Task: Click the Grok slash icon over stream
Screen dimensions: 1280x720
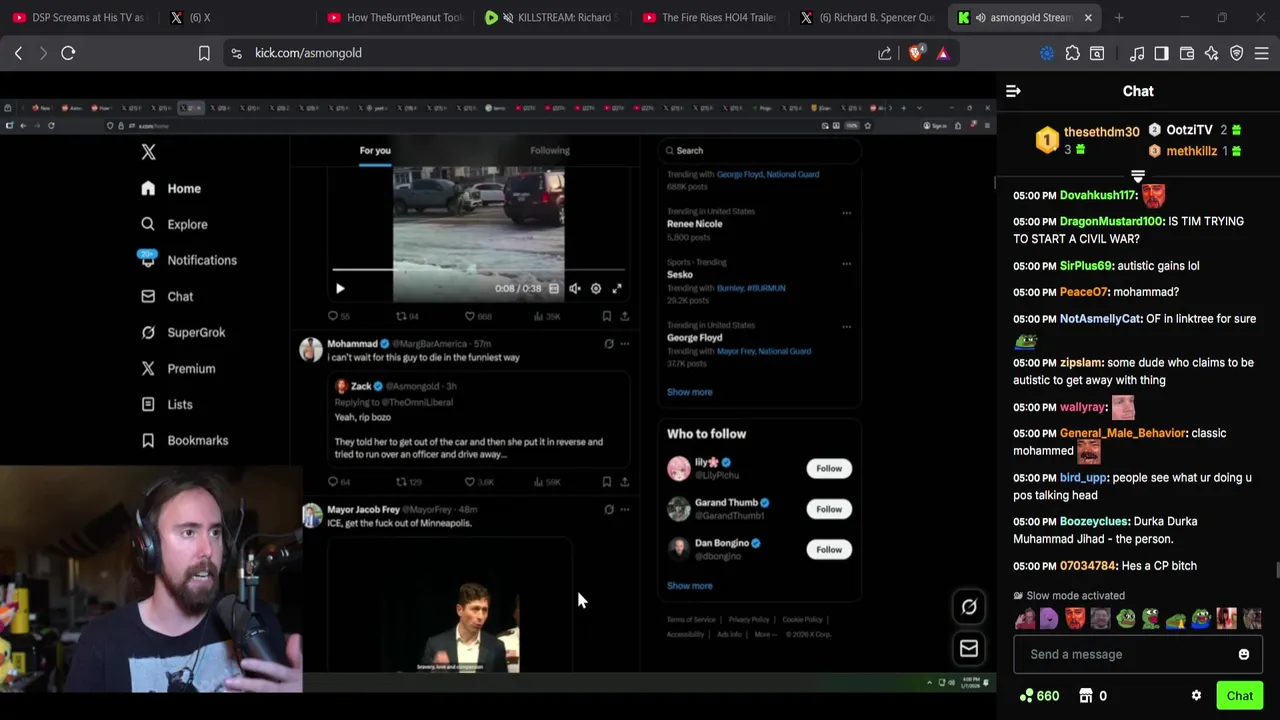Action: pyautogui.click(x=969, y=607)
